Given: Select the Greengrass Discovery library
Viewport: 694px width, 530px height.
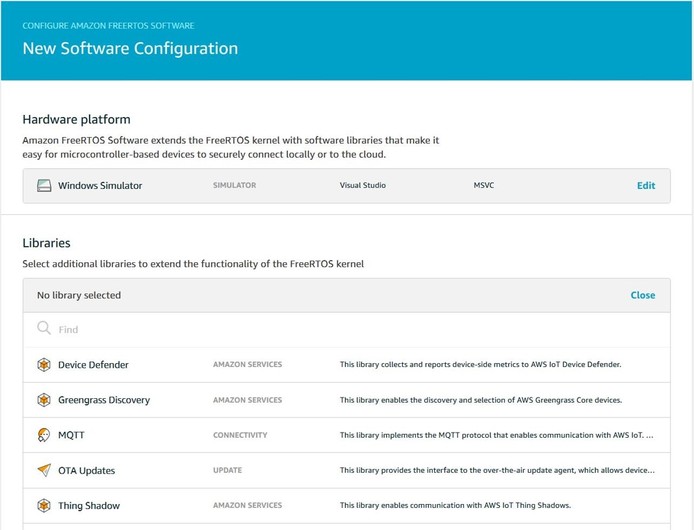Looking at the screenshot, I should 347,400.
